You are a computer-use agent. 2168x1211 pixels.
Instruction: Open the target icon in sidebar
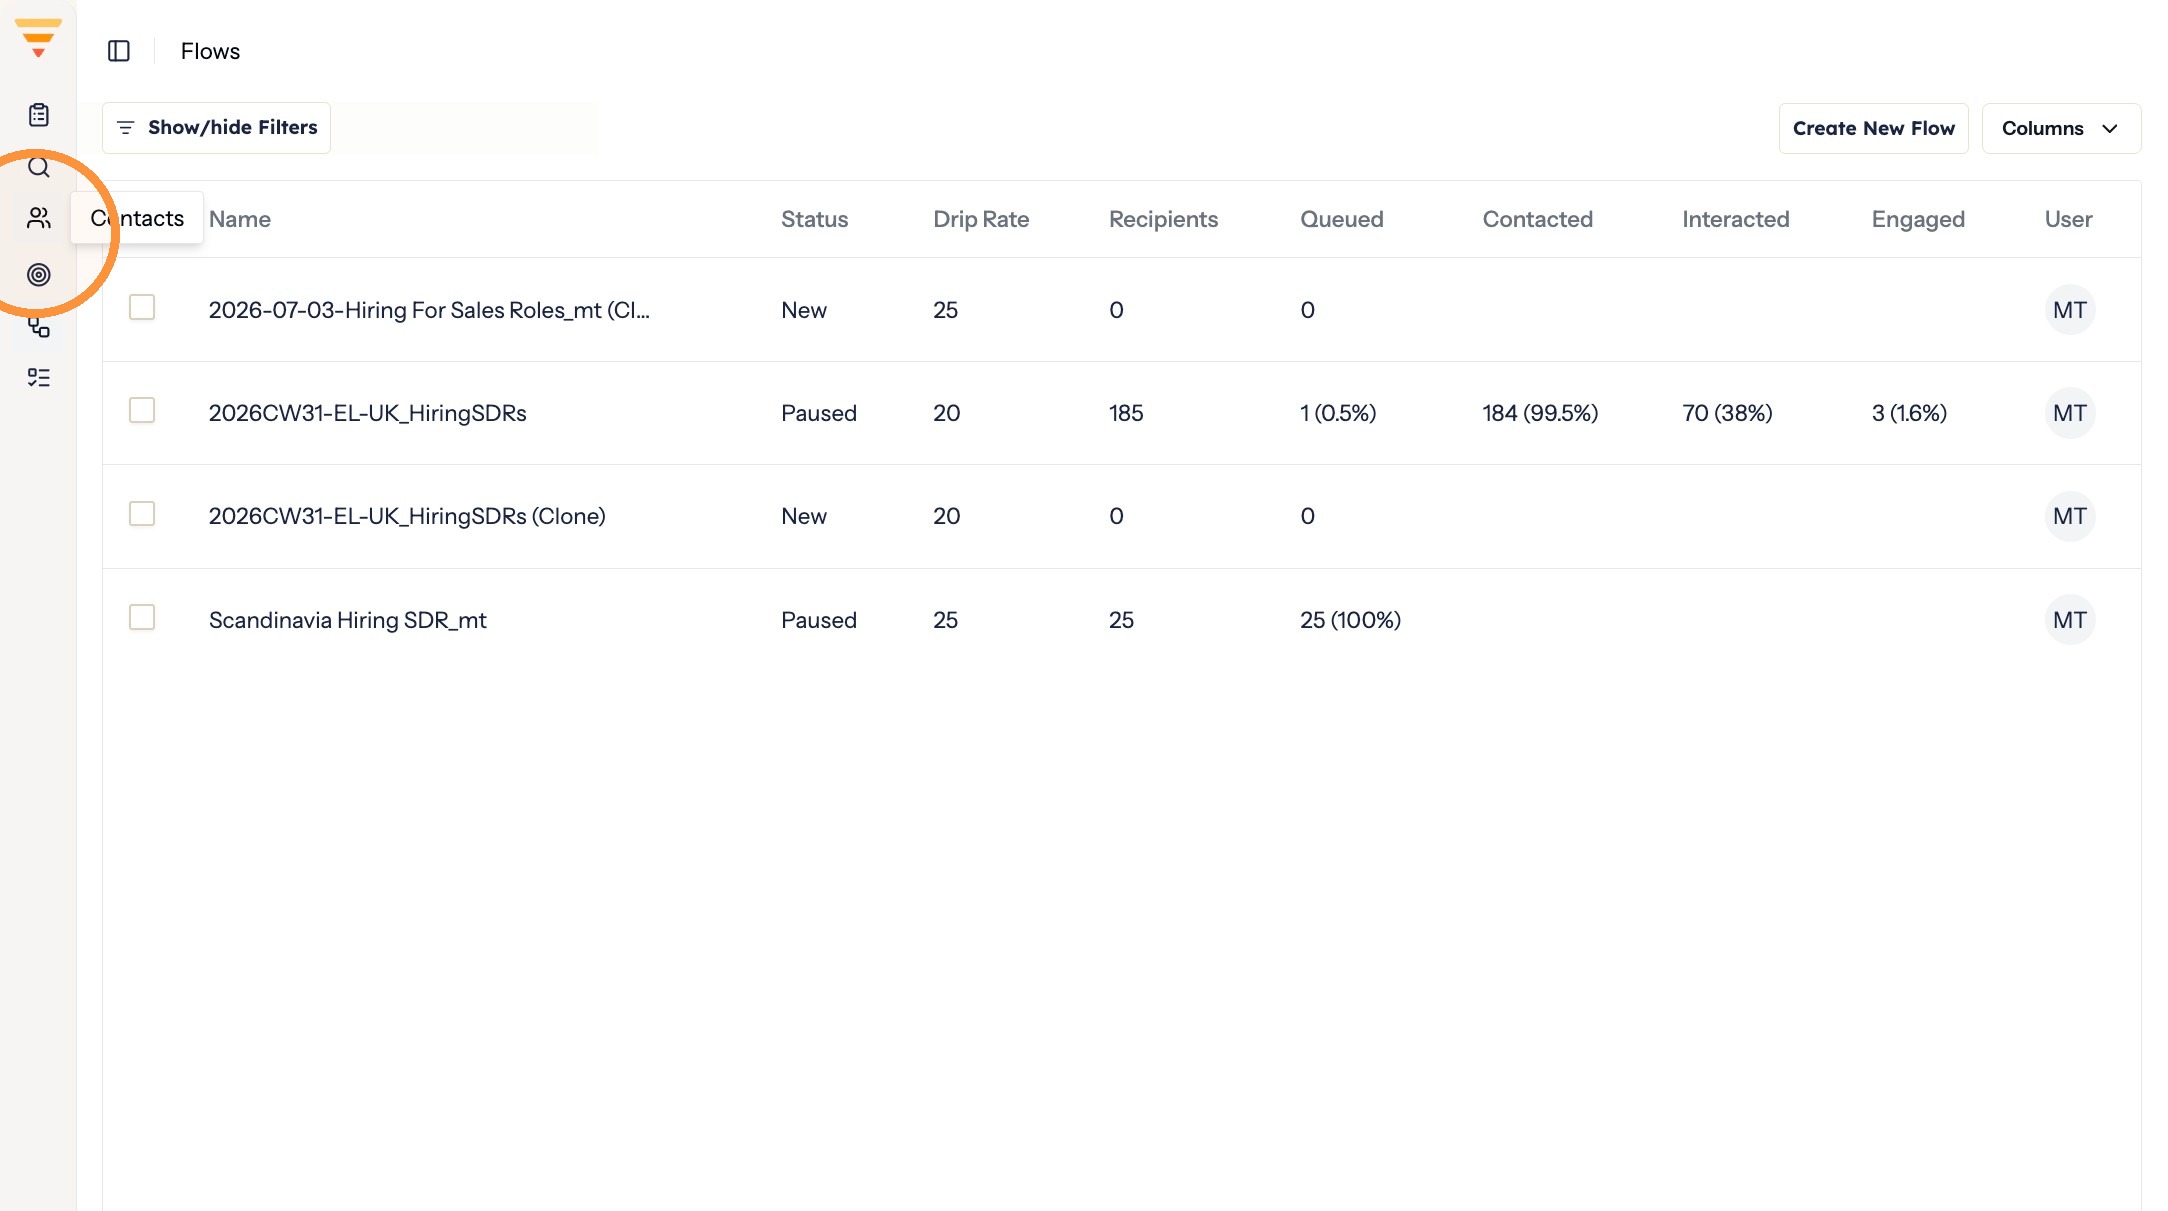click(x=39, y=274)
